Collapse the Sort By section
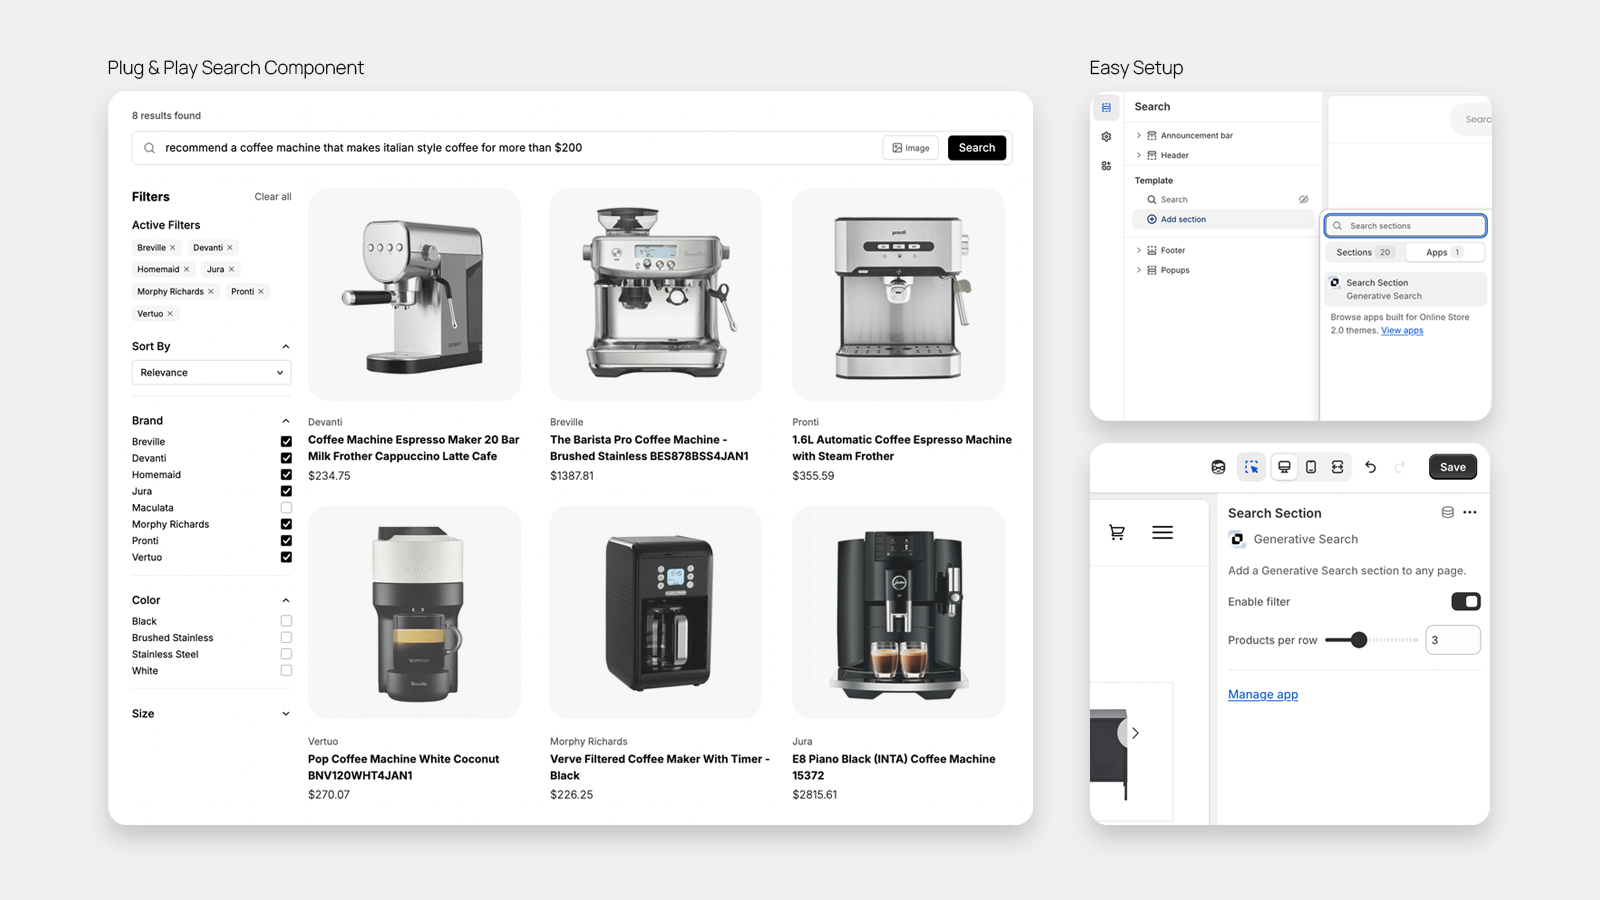Viewport: 1600px width, 900px height. 286,347
